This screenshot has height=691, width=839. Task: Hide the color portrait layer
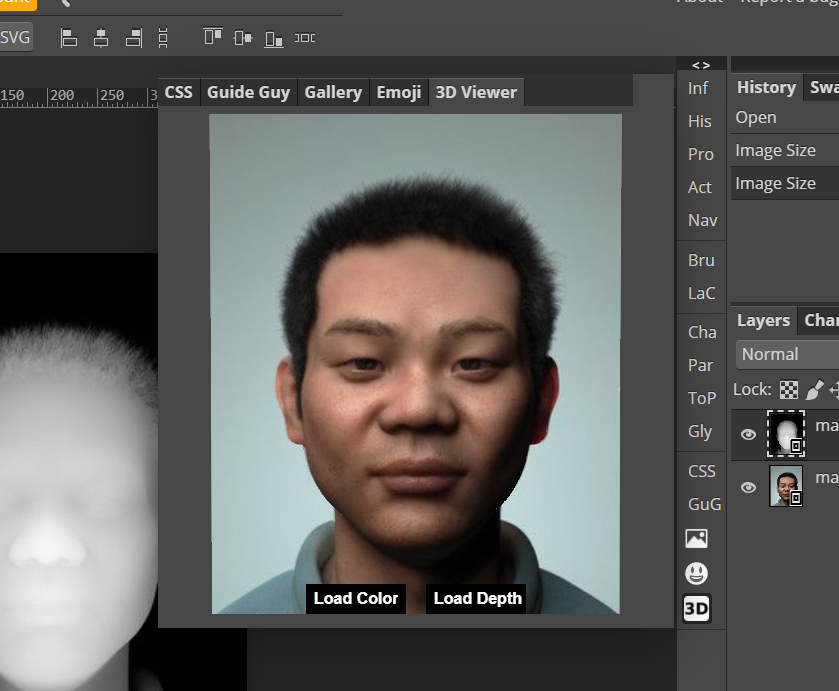click(748, 487)
